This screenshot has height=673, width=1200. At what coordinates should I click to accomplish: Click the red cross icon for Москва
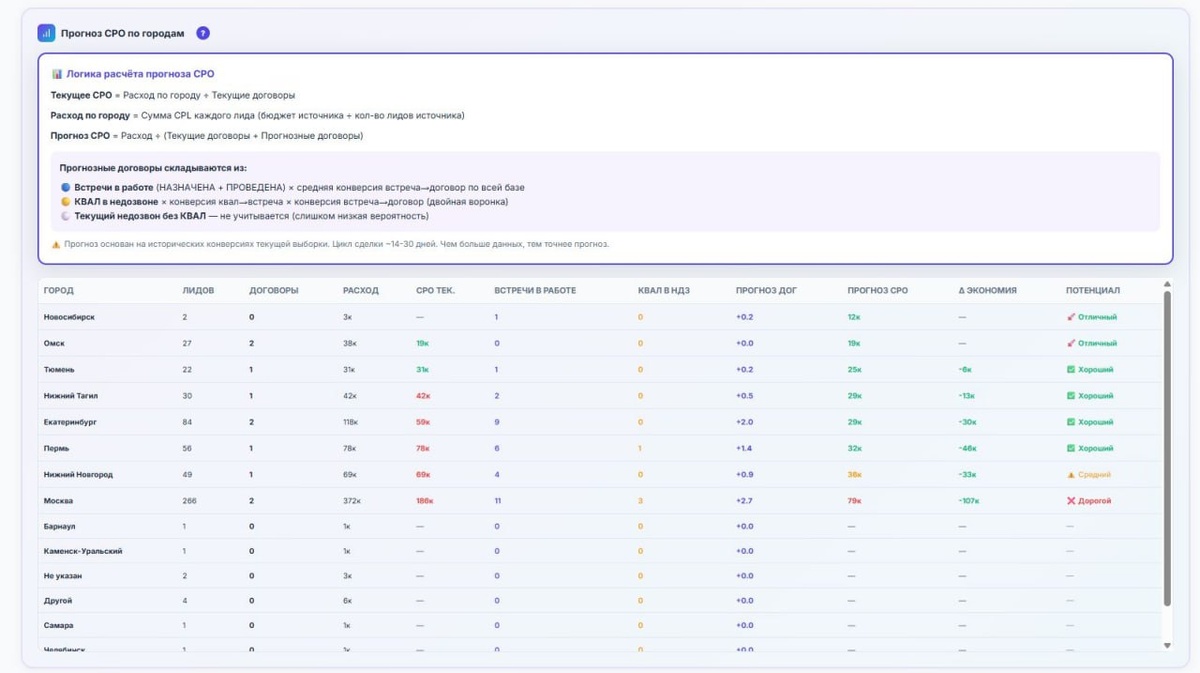pyautogui.click(x=1071, y=501)
